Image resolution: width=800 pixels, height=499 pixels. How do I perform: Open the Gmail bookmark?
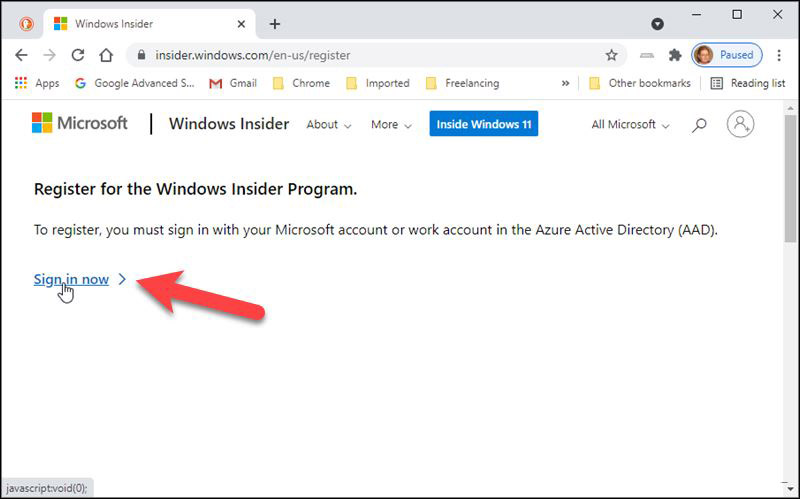(233, 83)
